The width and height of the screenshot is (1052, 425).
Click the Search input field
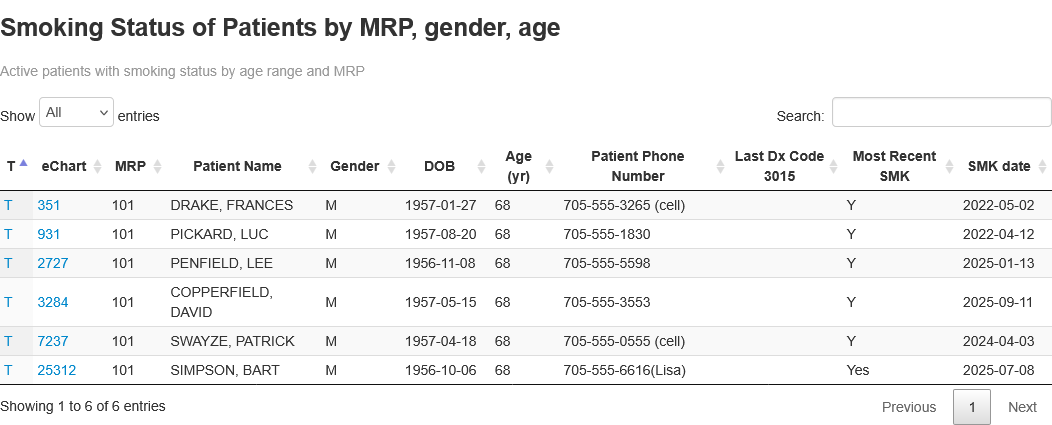tap(941, 113)
